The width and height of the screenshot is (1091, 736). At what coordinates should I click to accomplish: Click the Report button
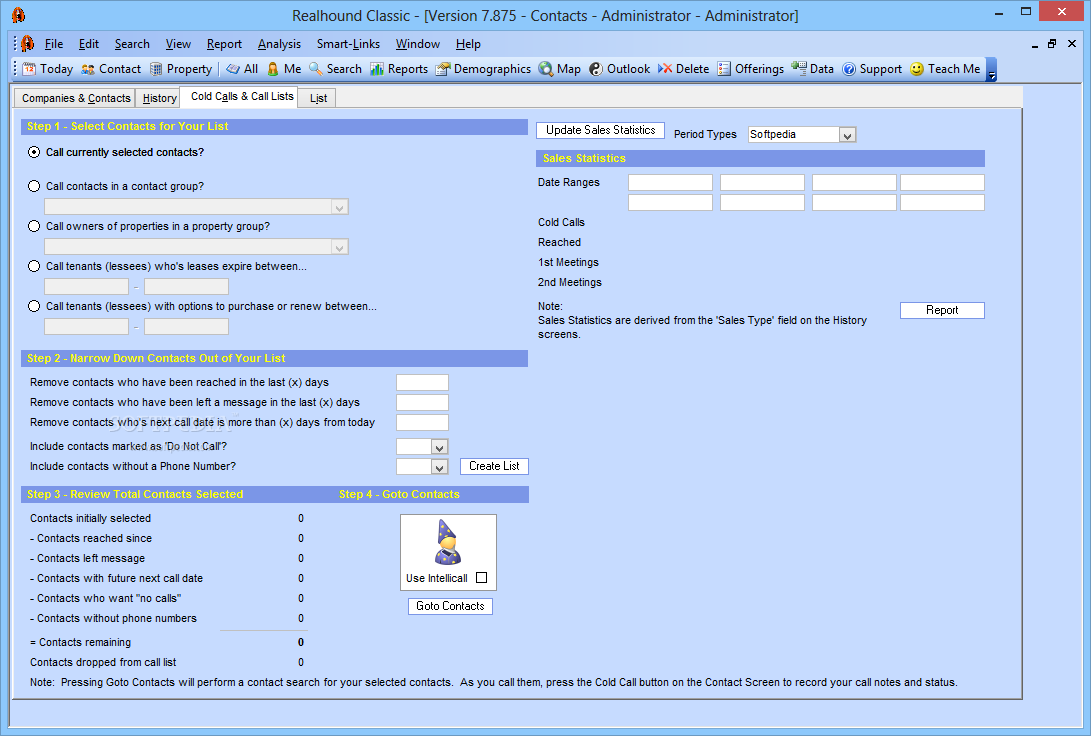(942, 310)
